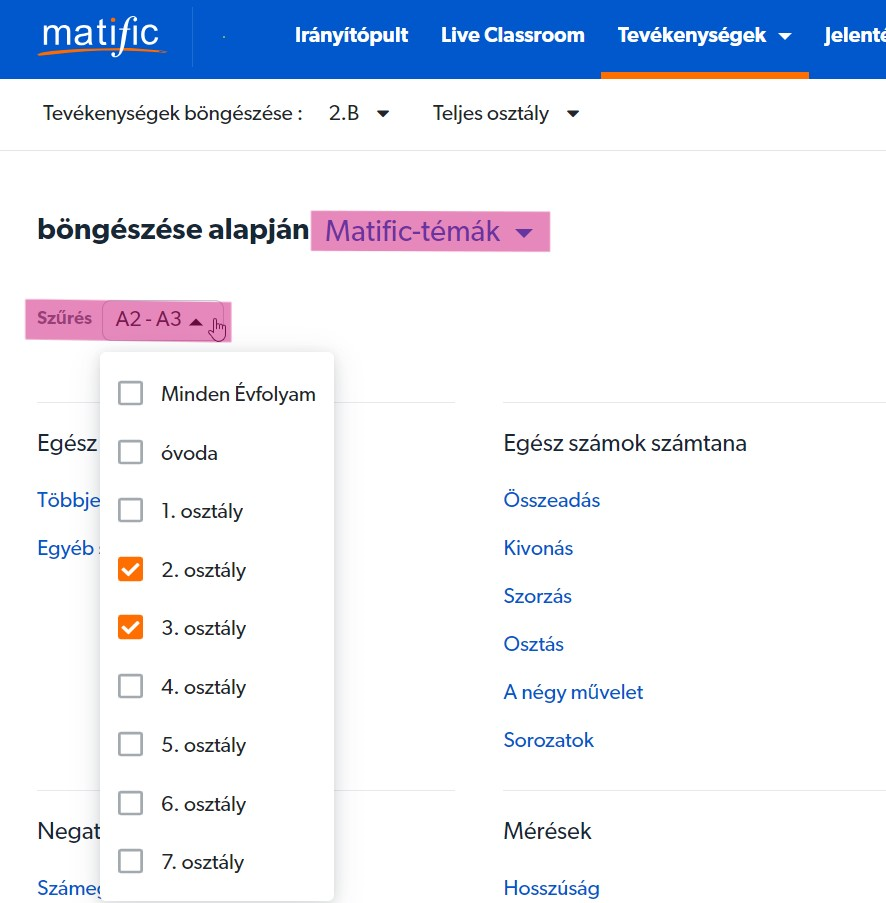
Task: Expand the Teljes osztály dropdown
Action: (506, 113)
